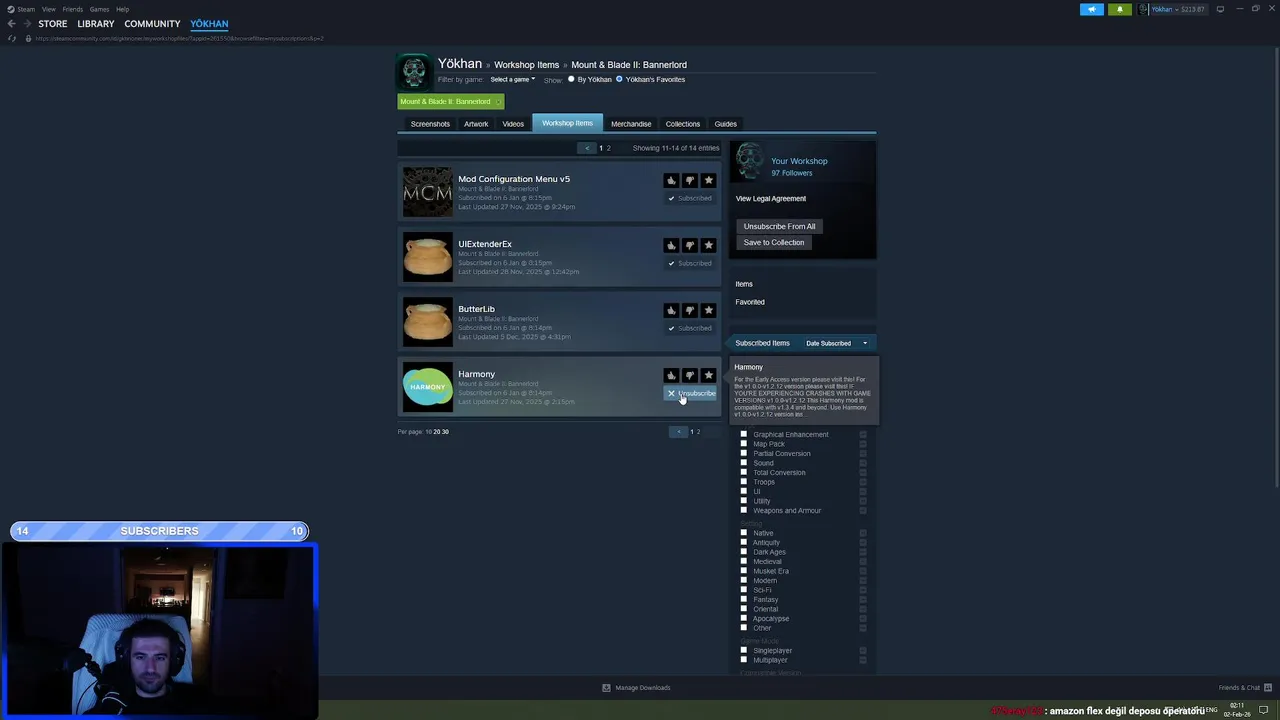Like the Harmony mod with thumbs up

[671, 375]
